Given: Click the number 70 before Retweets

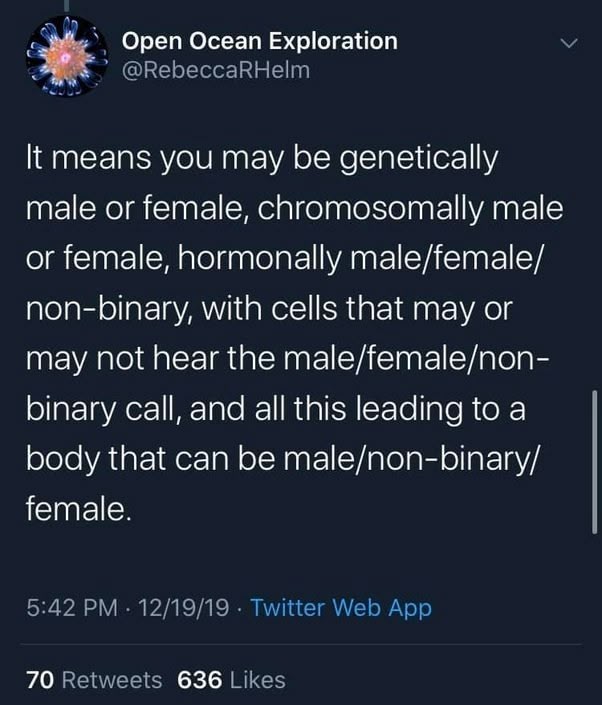Looking at the screenshot, I should click(39, 680).
